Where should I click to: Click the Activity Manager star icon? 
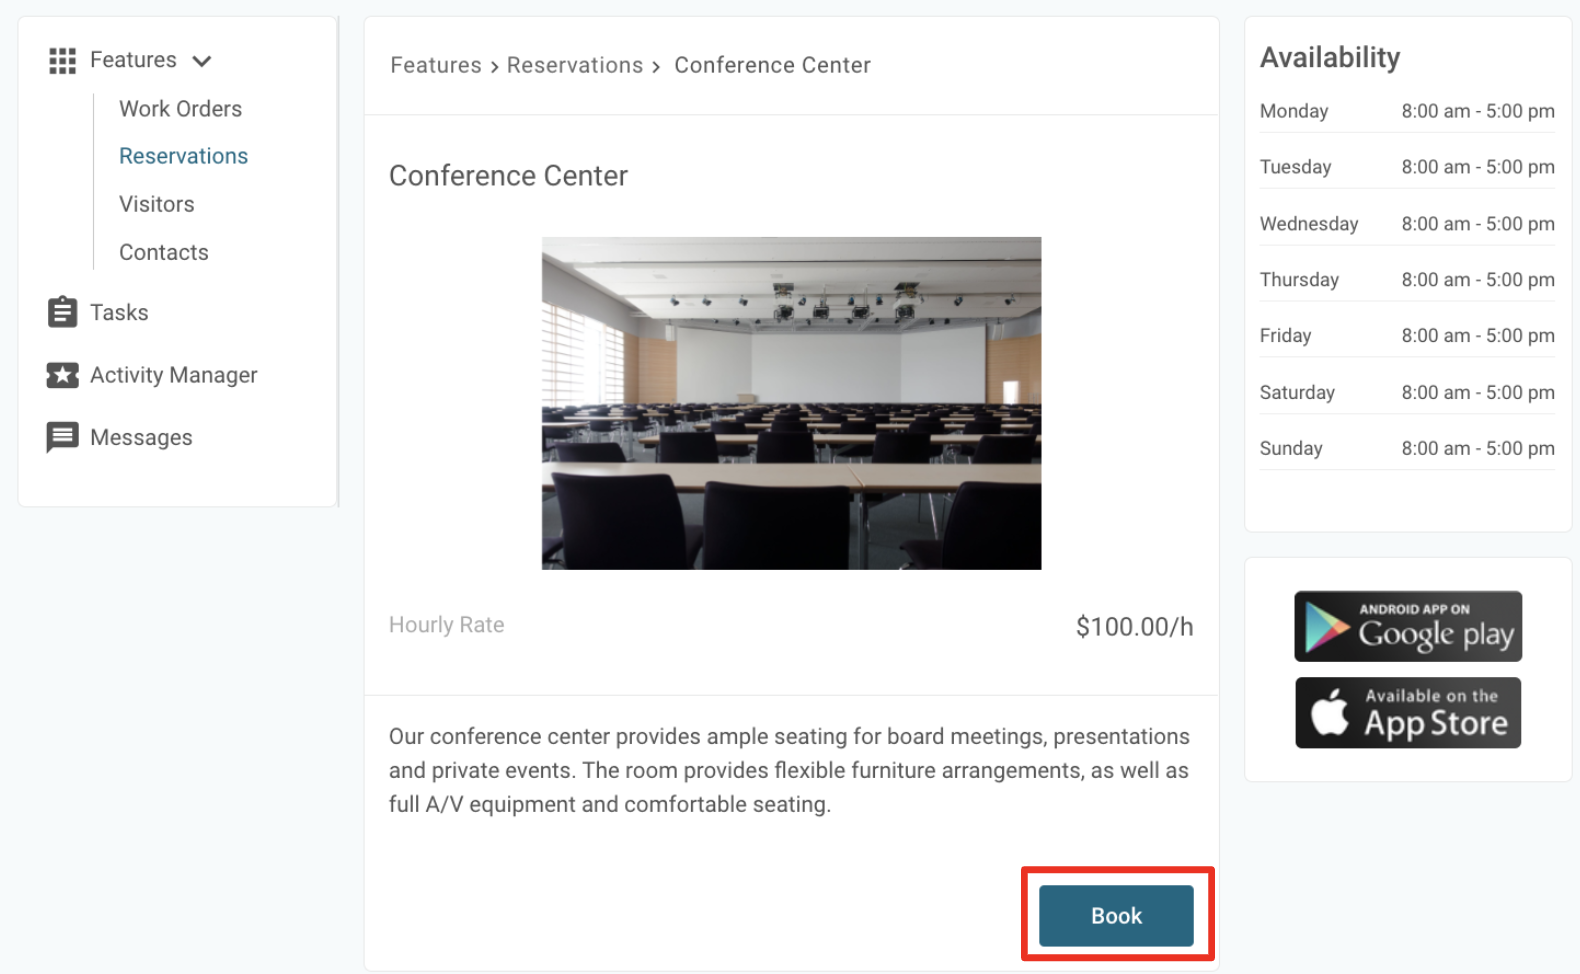point(62,375)
